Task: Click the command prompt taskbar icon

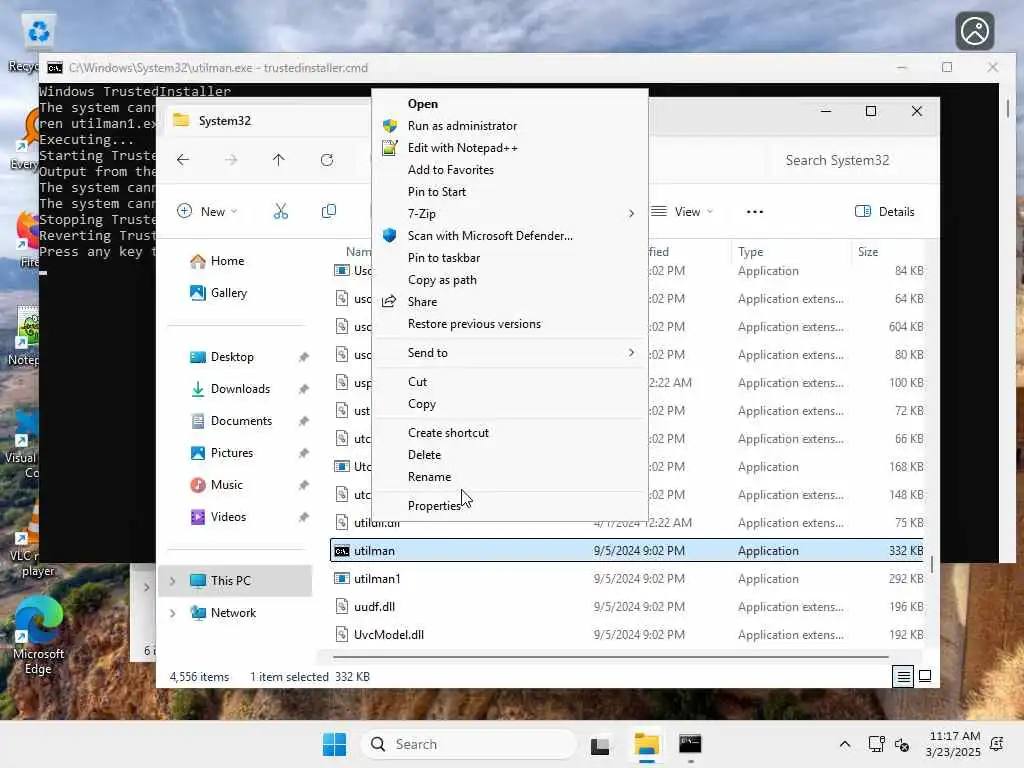Action: coord(690,744)
